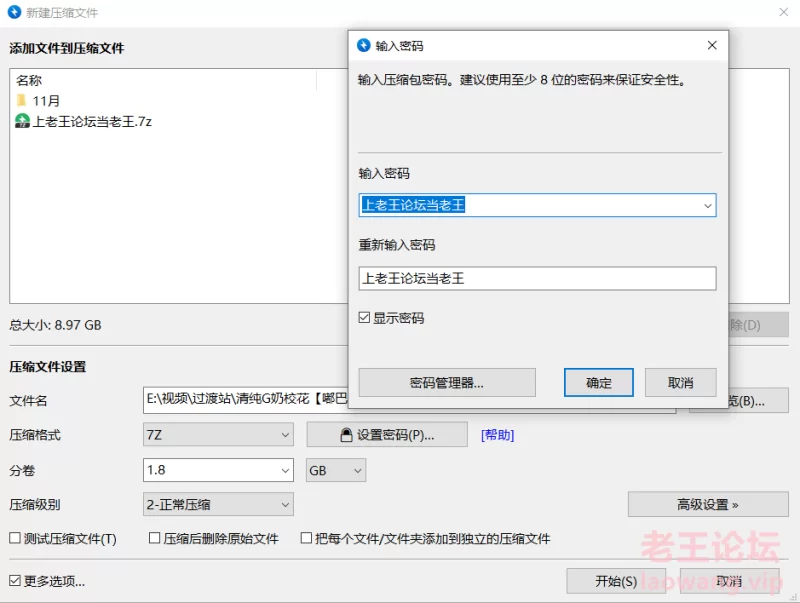Expand the password history dropdown arrow
The height and width of the screenshot is (603, 800).
pyautogui.click(x=708, y=206)
